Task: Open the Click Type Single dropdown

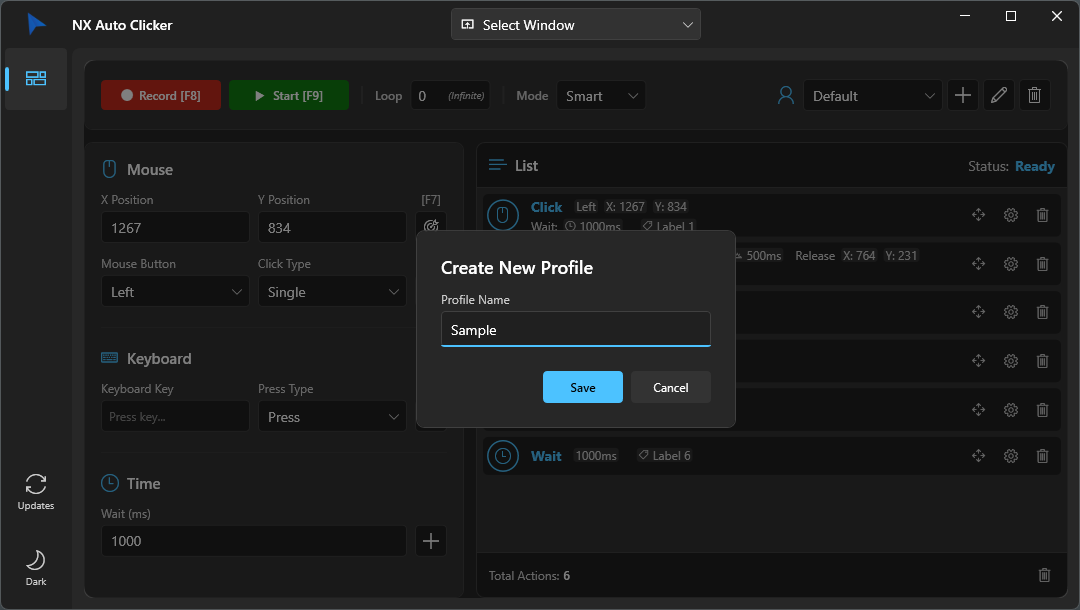Action: 332,291
